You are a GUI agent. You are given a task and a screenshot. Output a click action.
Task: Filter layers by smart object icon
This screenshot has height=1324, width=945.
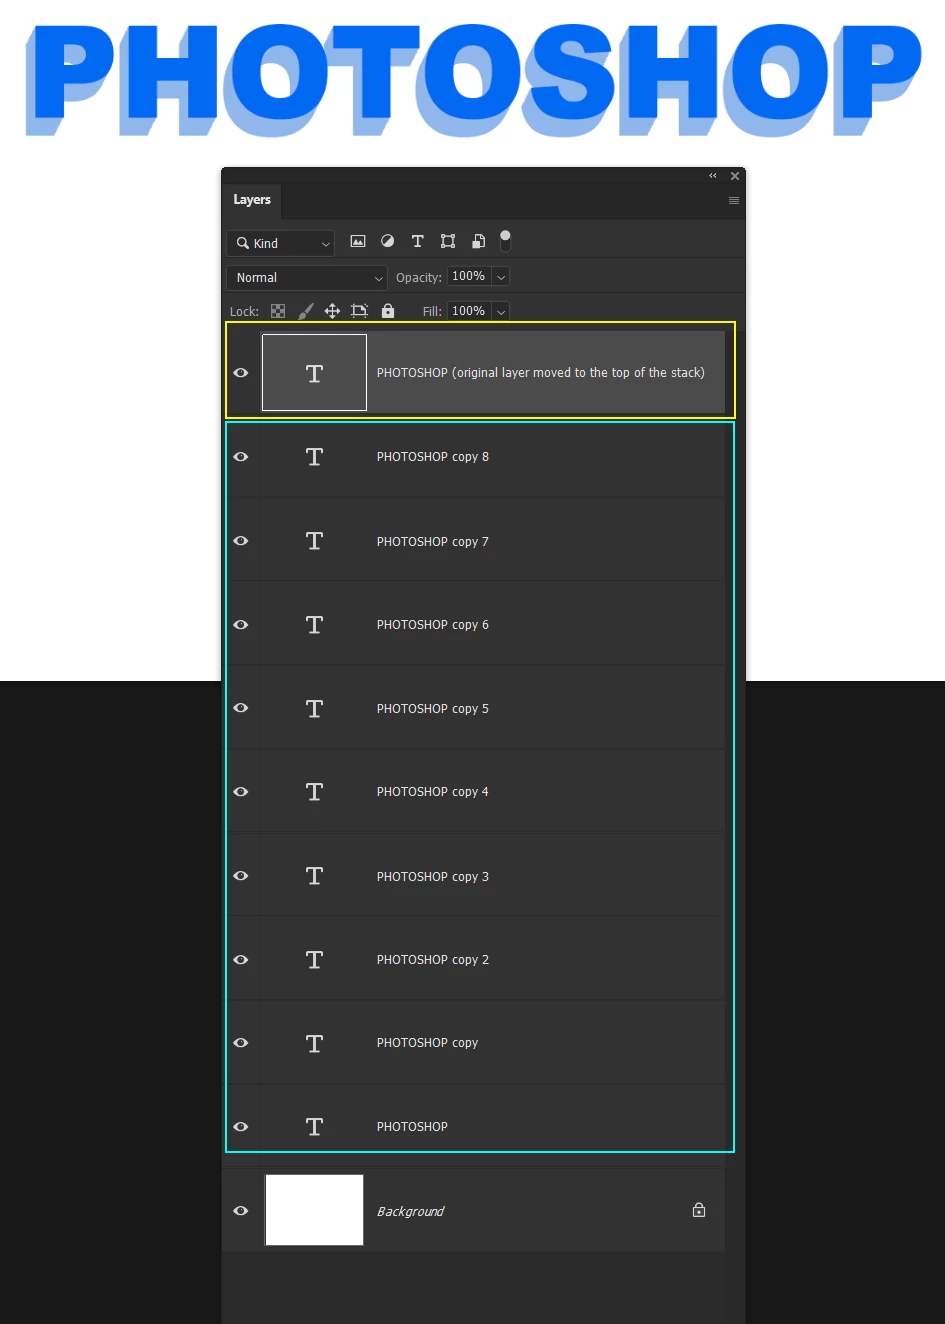pyautogui.click(x=478, y=241)
